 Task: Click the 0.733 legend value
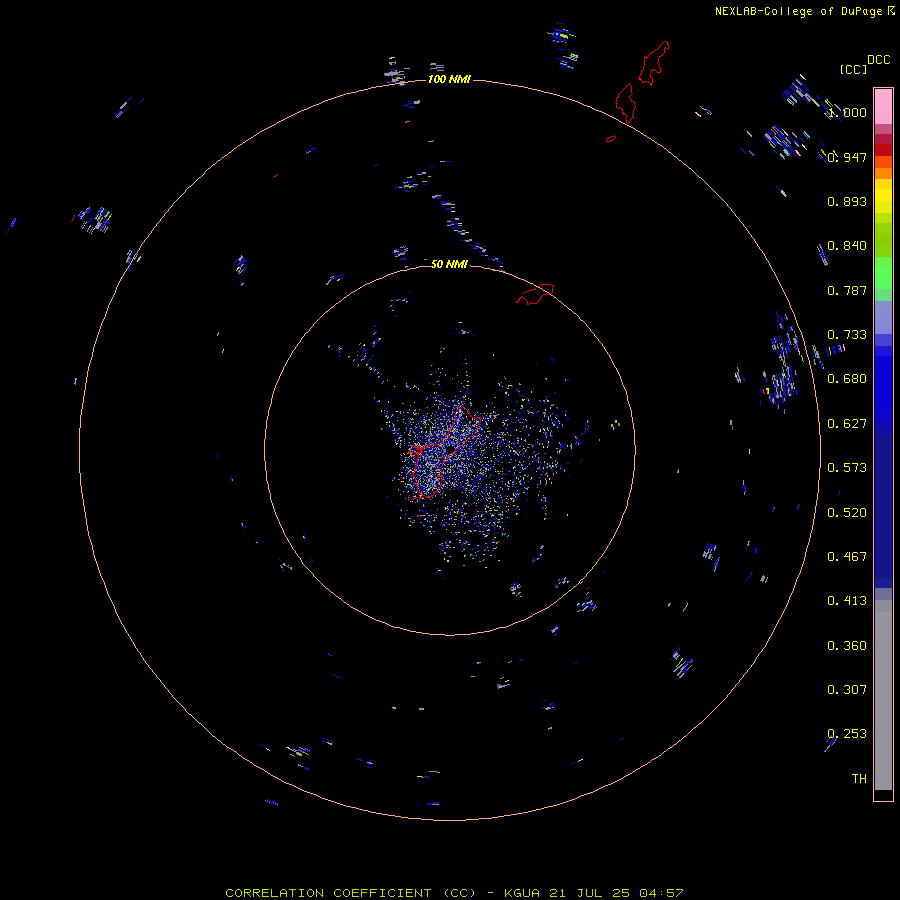click(847, 335)
